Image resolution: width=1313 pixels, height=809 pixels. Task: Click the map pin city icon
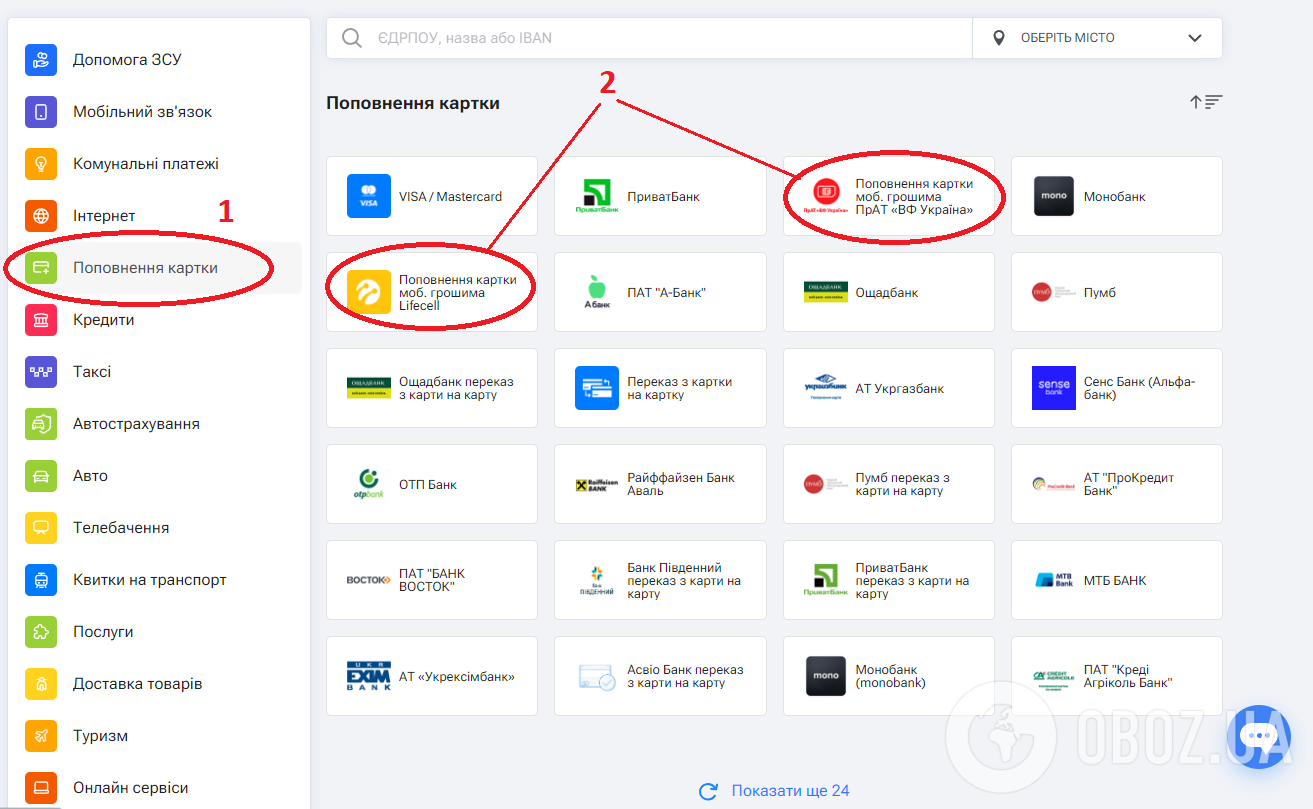pyautogui.click(x=998, y=38)
